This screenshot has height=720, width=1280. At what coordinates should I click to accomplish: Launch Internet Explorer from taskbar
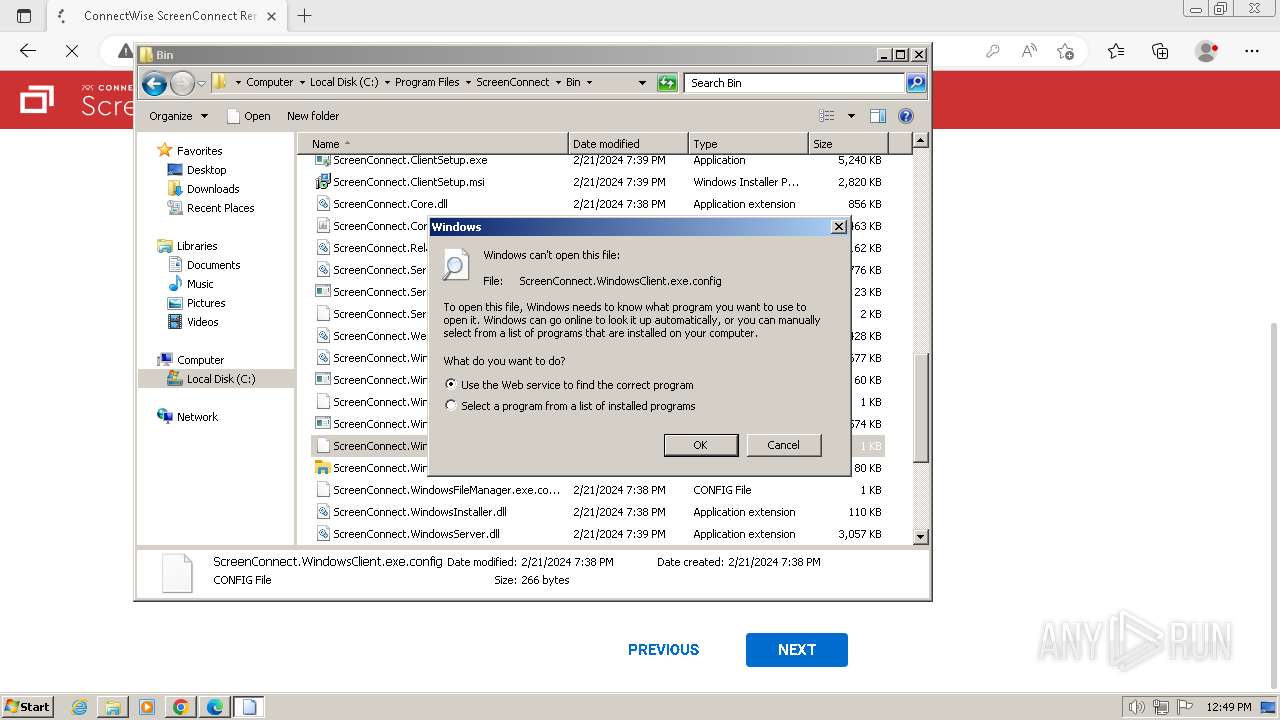click(80, 707)
